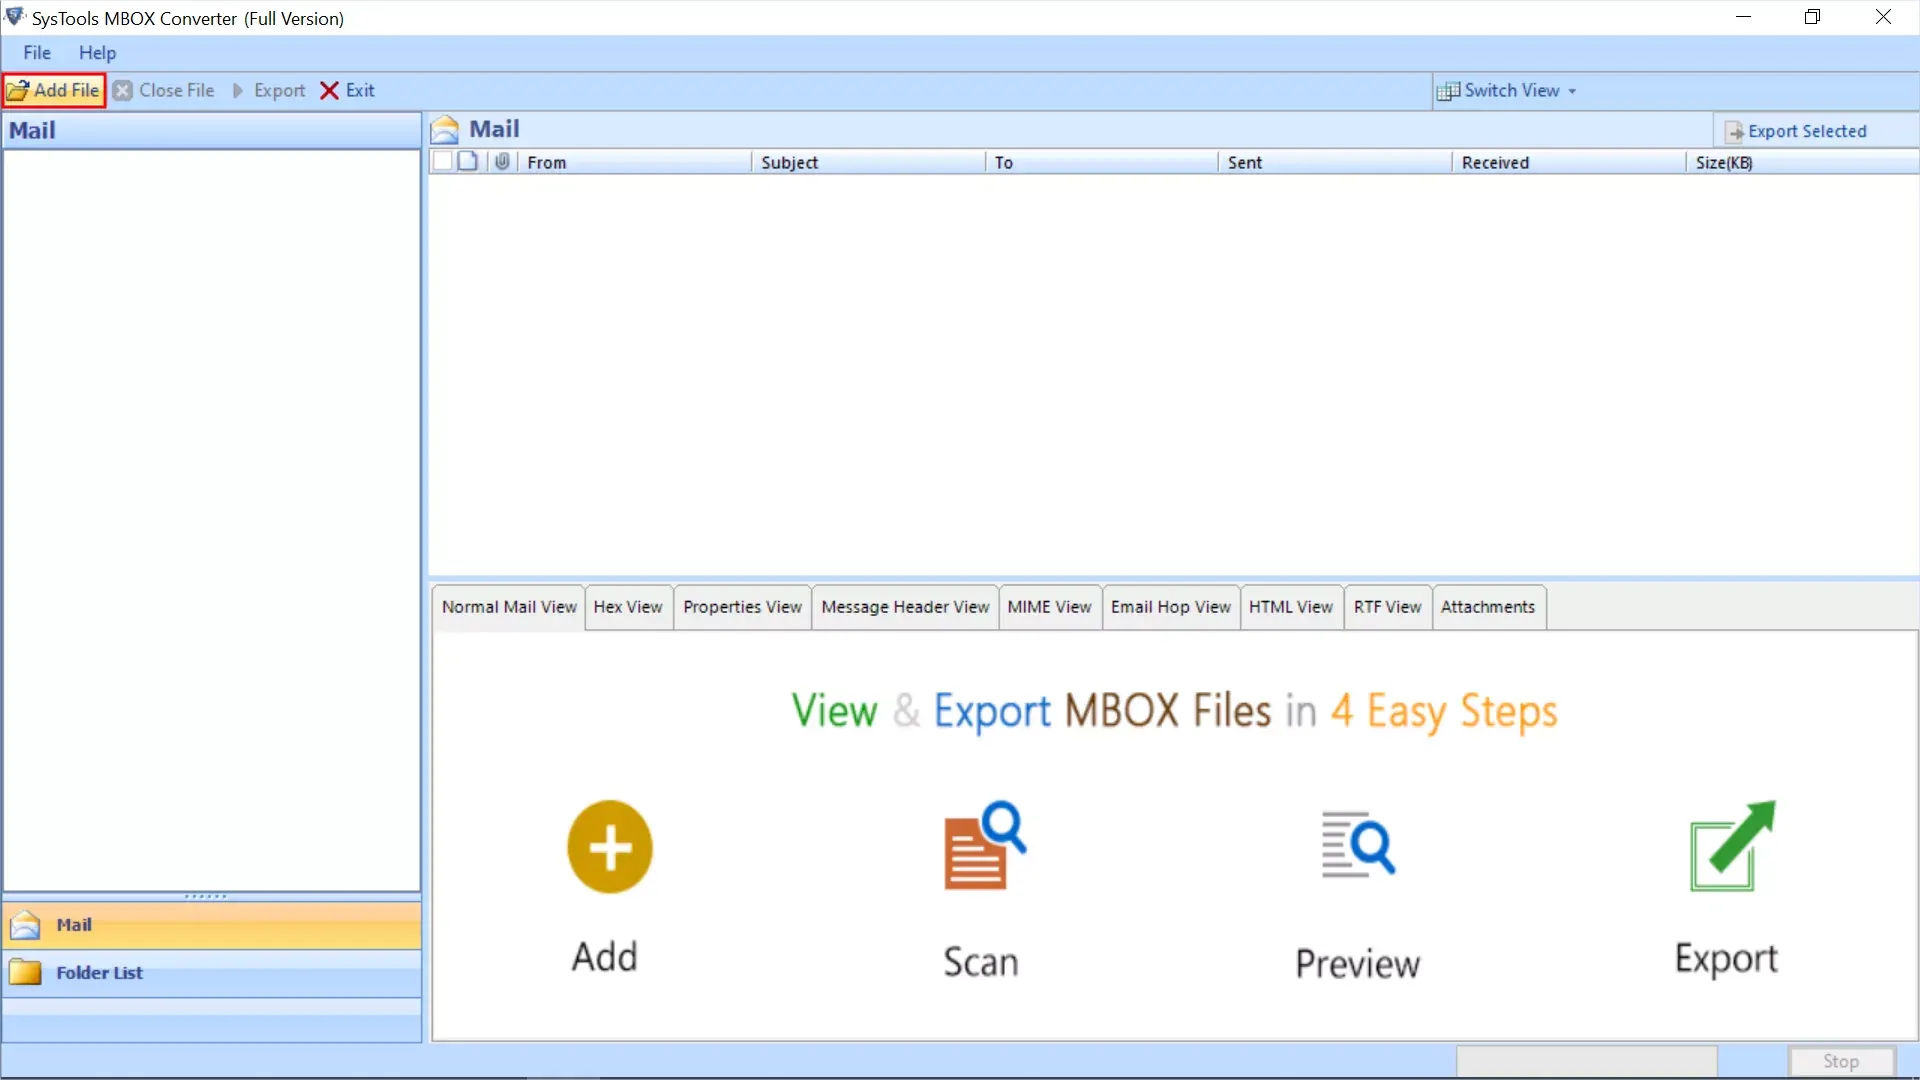Open the Help menu
The image size is (1920, 1080).
98,51
